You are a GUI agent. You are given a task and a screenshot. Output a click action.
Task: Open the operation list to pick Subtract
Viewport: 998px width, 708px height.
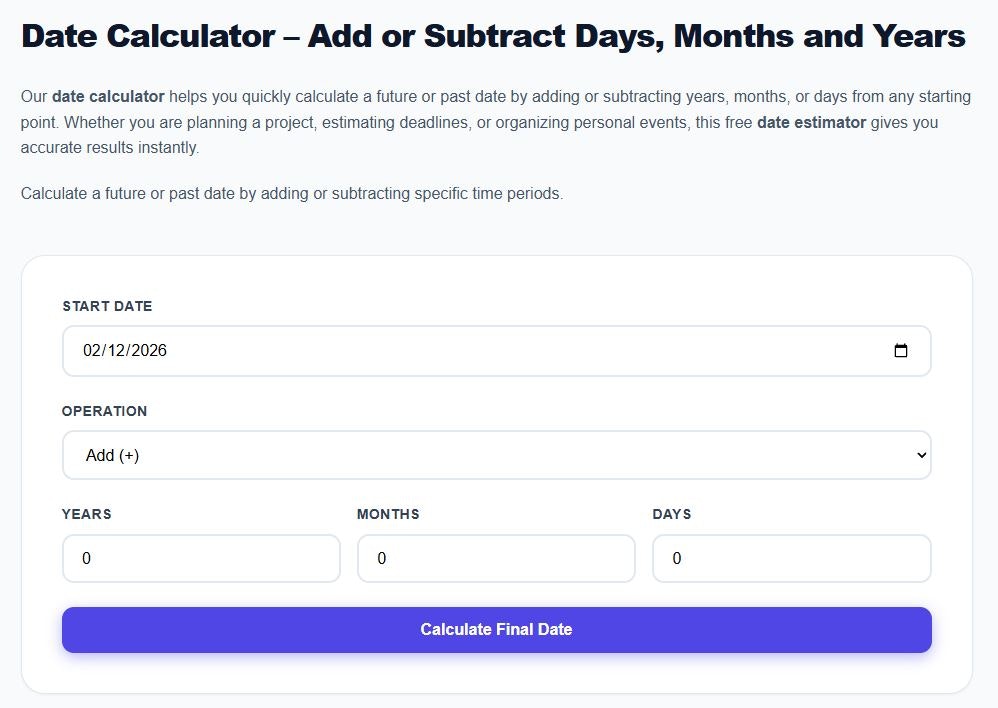point(497,454)
